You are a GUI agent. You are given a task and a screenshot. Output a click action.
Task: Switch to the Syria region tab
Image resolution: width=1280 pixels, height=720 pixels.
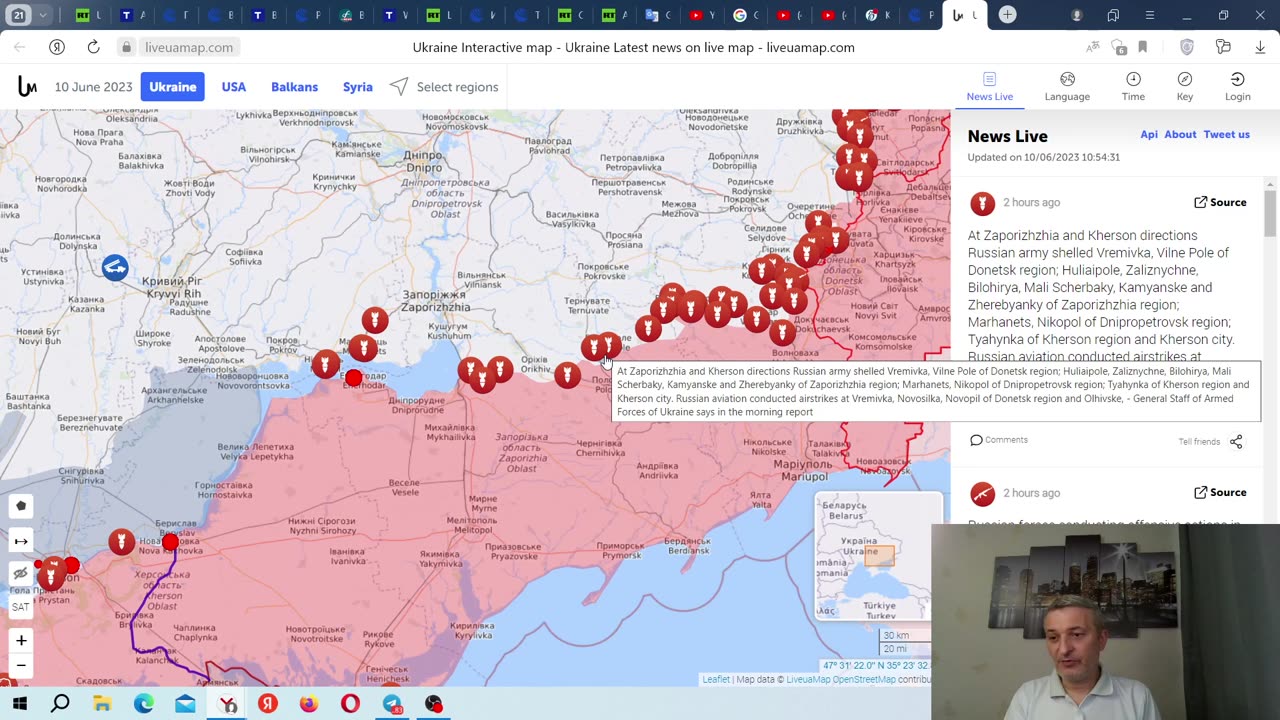358,87
